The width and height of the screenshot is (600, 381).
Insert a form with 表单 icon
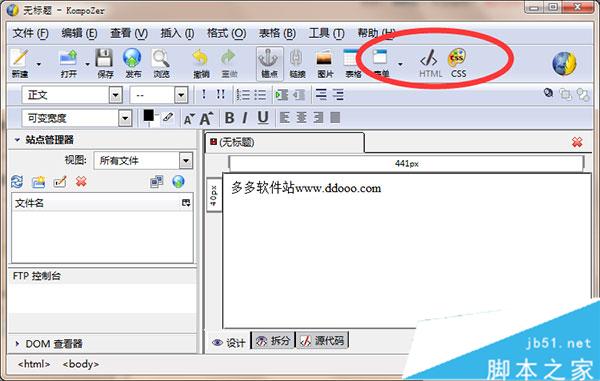coord(380,64)
